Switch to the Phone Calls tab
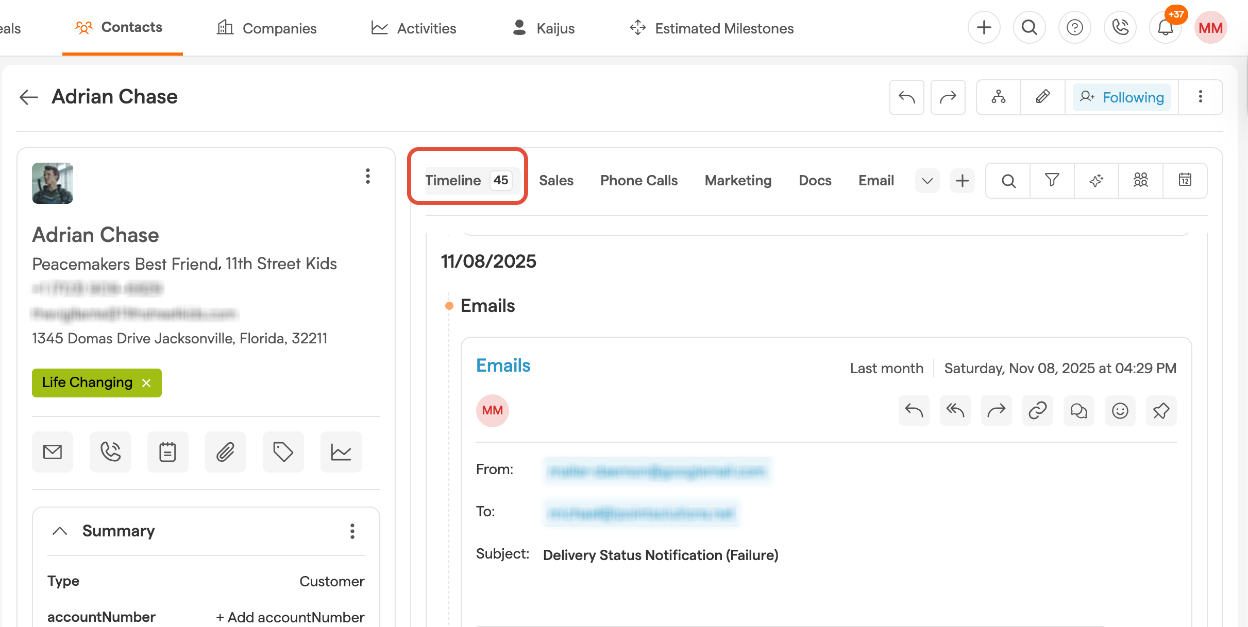The image size is (1248, 627). [638, 181]
